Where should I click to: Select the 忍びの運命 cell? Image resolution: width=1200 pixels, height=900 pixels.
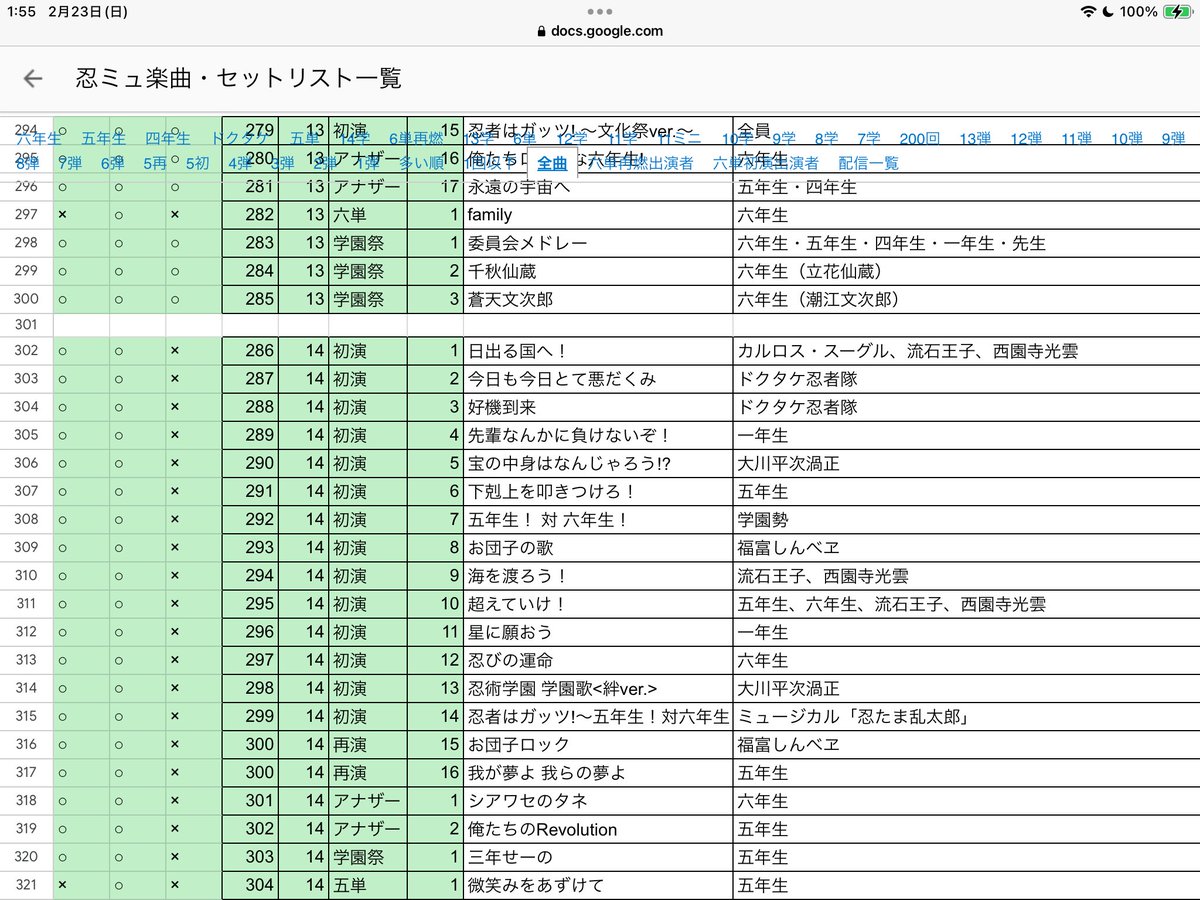(598, 660)
